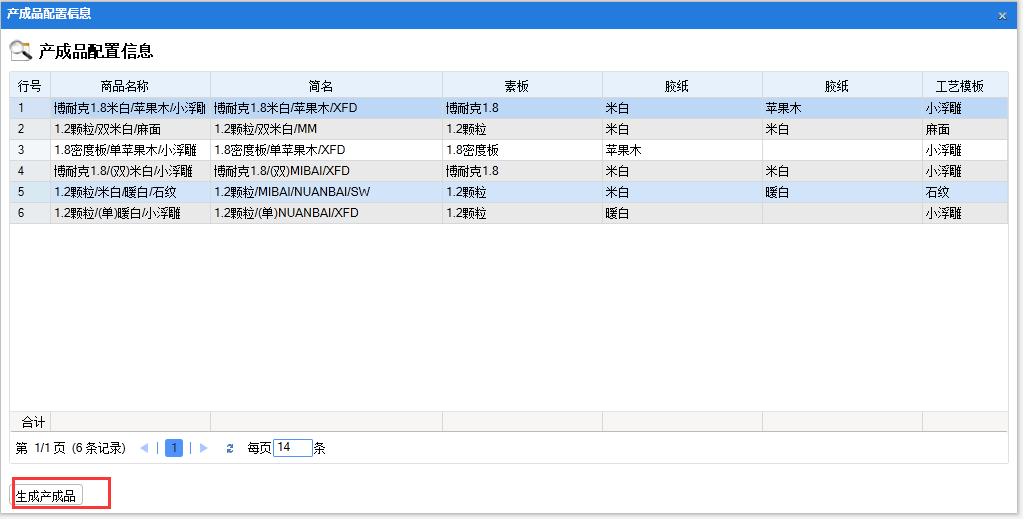Screen dimensions: 1023x519
Task: Click the 苹果木 胶纸 cell in row 1
Action: pos(842,108)
